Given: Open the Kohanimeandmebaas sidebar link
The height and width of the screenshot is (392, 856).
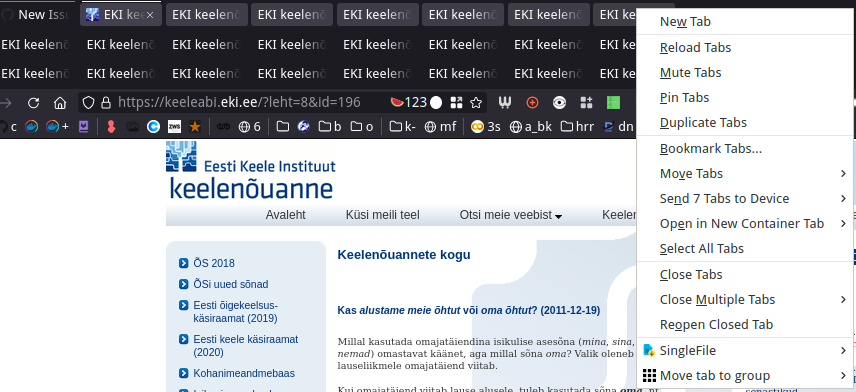Looking at the screenshot, I should 243,373.
